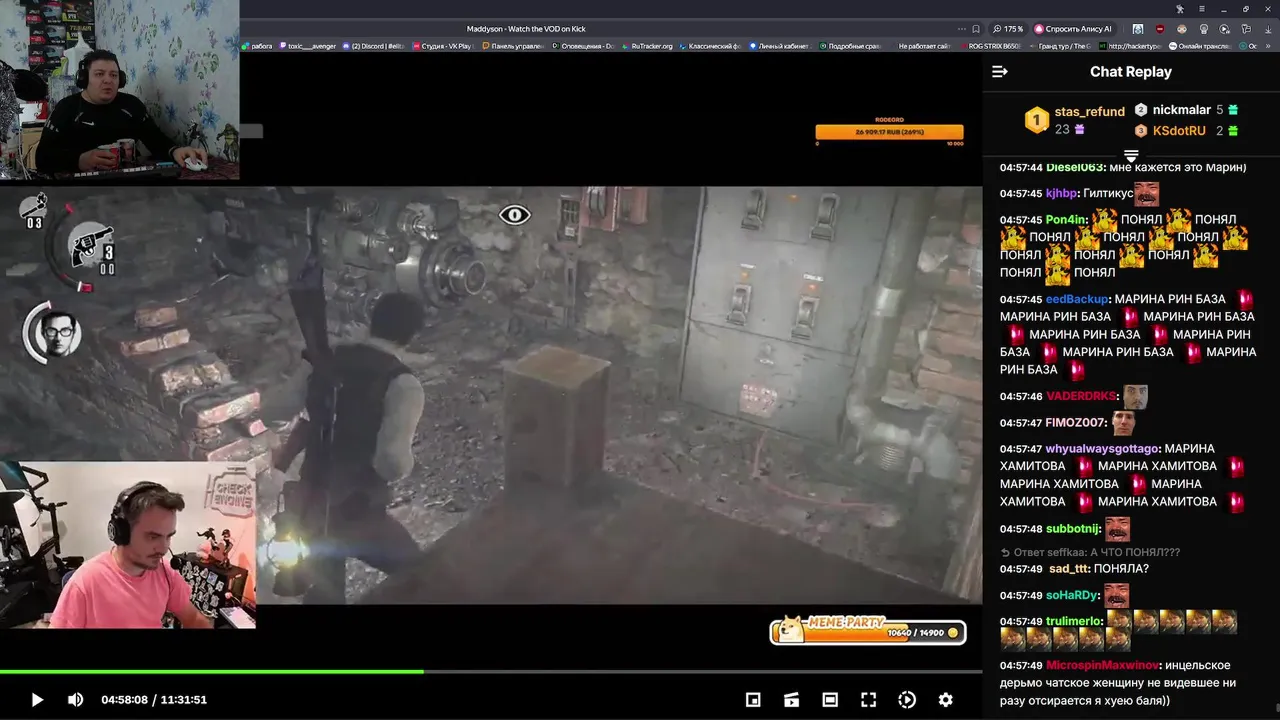Open picture-in-picture mini player
Screen dimensions: 1280x720
click(753, 700)
